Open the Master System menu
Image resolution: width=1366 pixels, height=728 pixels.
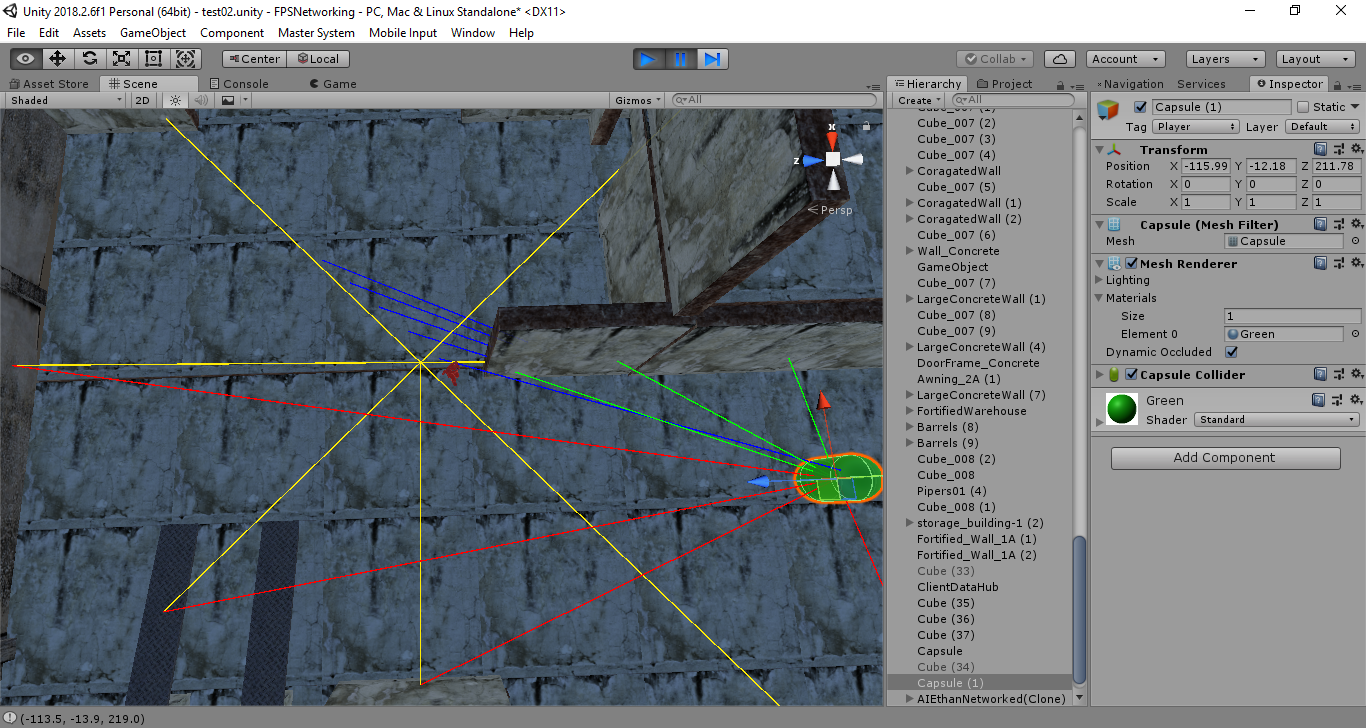click(316, 33)
